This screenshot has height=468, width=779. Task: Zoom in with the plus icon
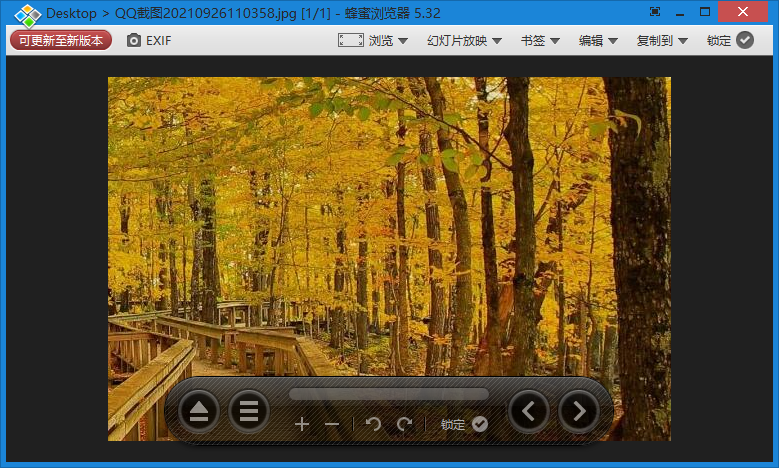click(302, 424)
